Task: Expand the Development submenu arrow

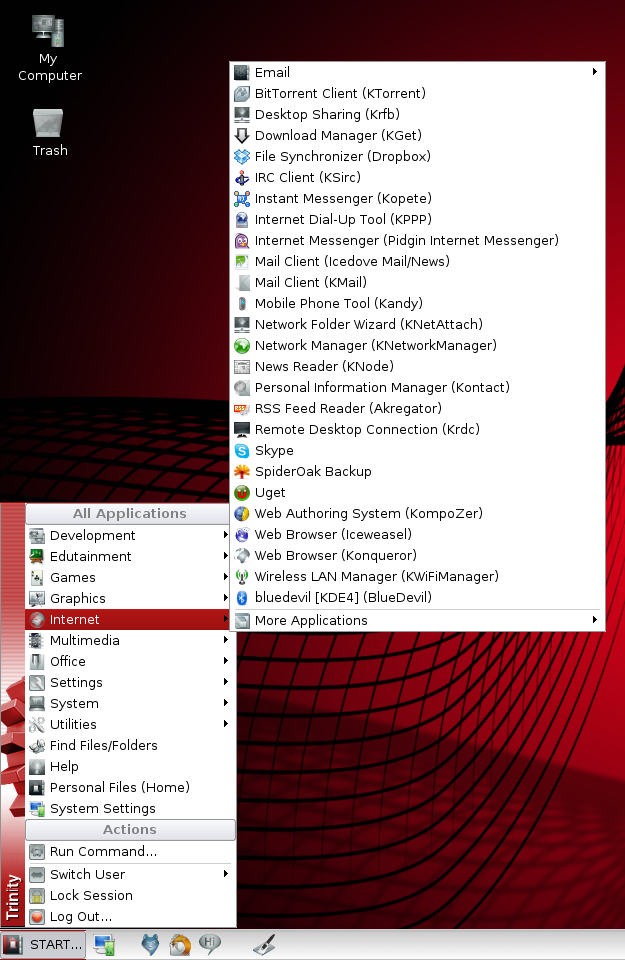Action: point(226,535)
